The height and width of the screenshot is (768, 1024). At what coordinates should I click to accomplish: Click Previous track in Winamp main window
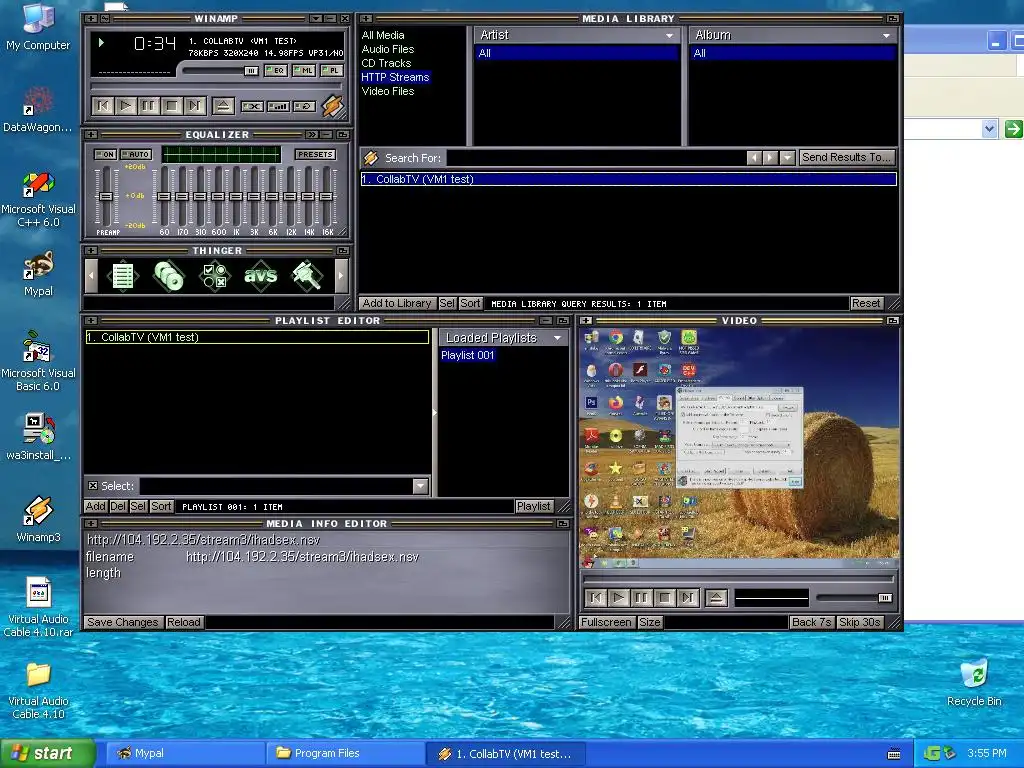point(103,106)
